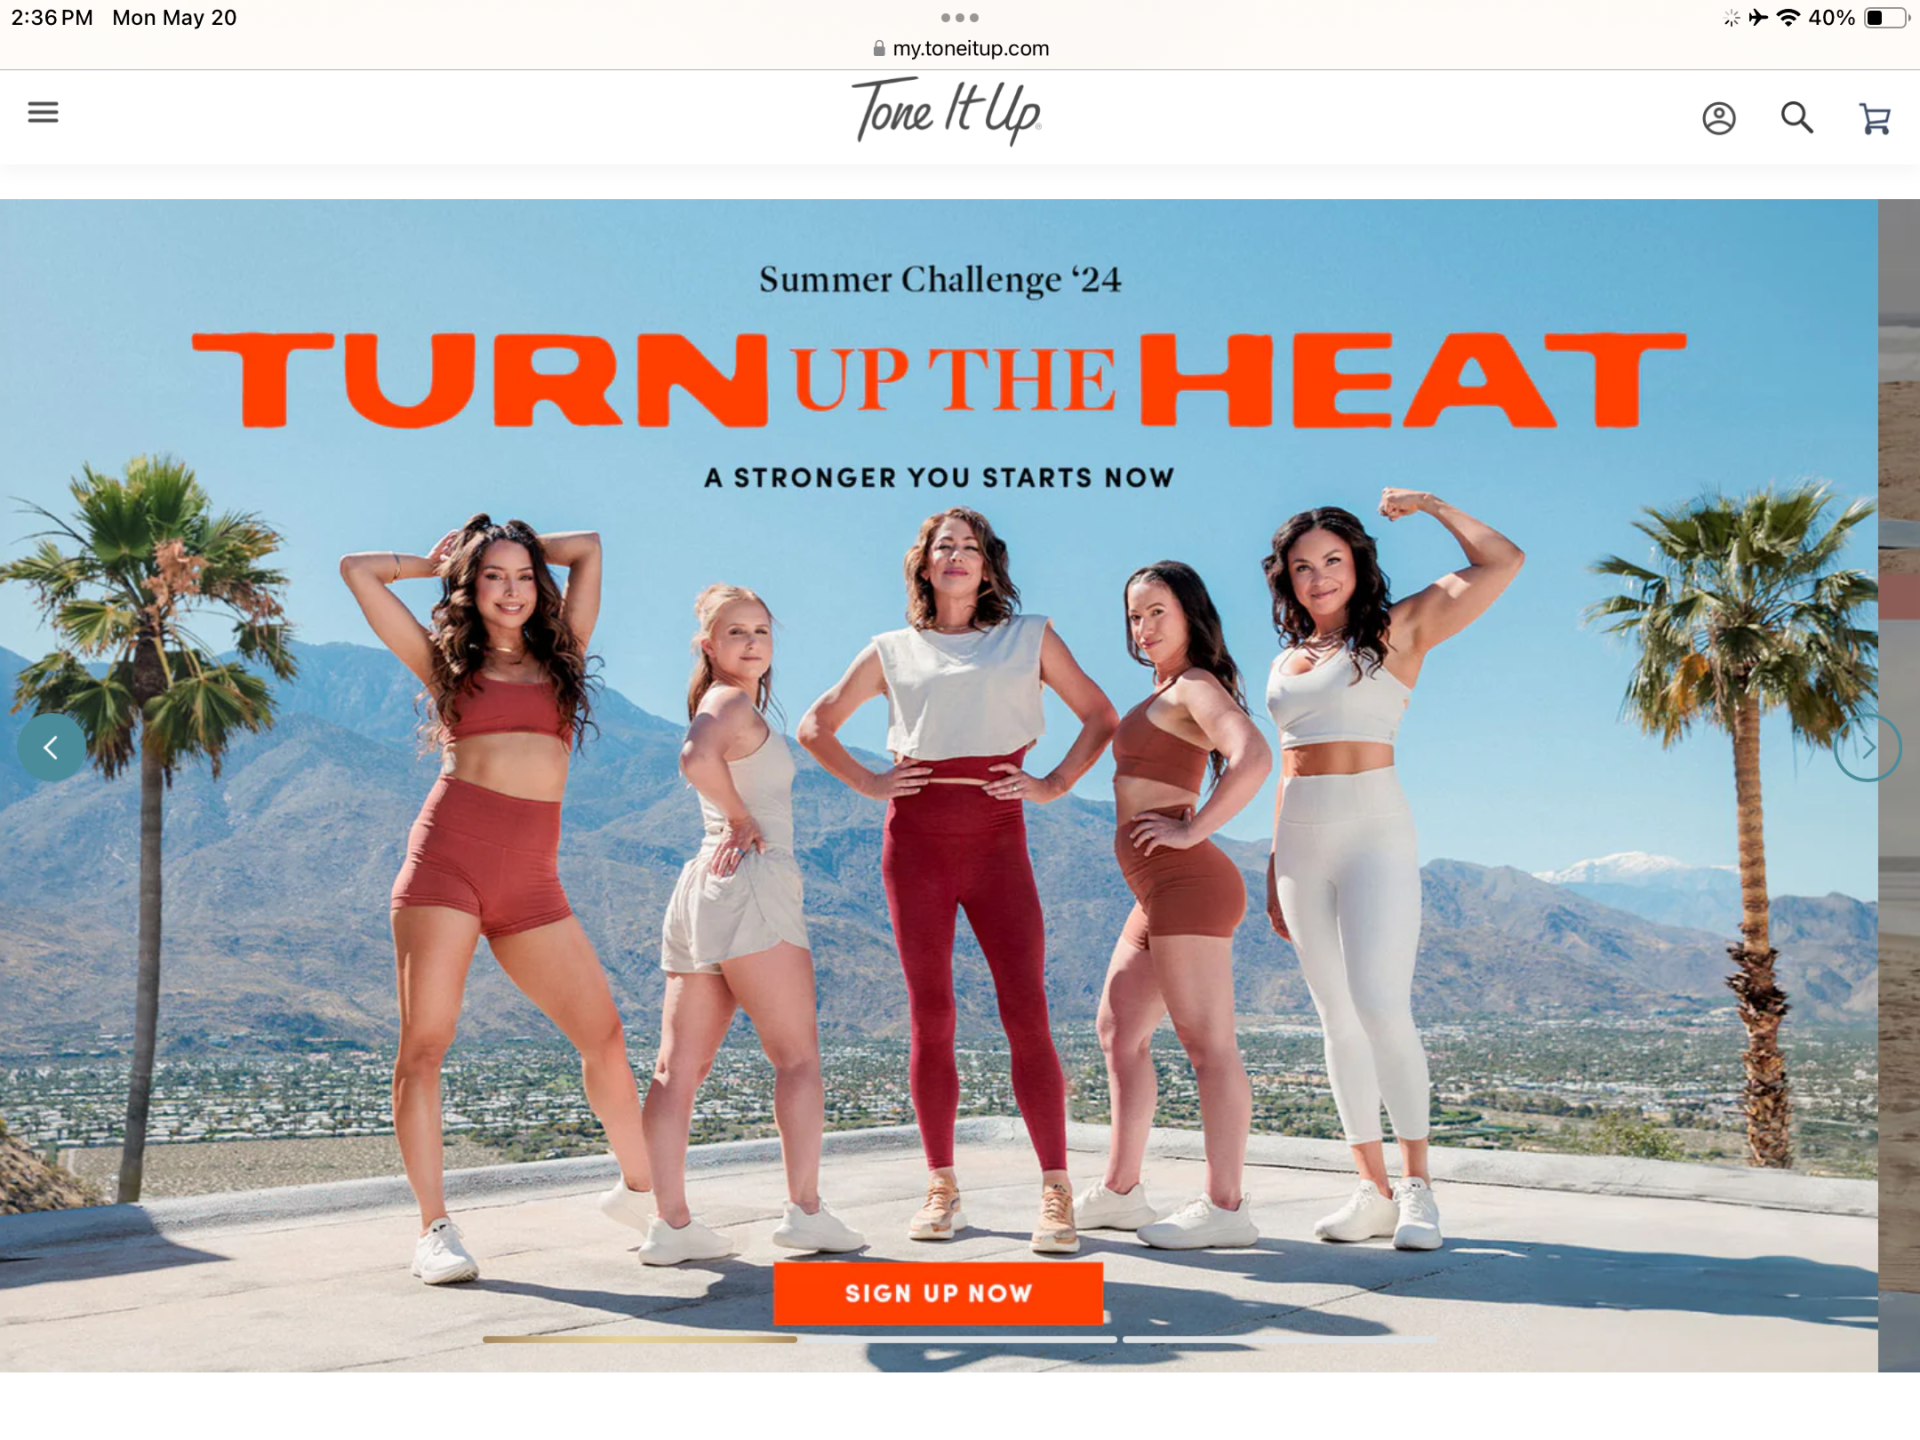Open the site search magnifier icon
The width and height of the screenshot is (1920, 1440).
pos(1797,118)
